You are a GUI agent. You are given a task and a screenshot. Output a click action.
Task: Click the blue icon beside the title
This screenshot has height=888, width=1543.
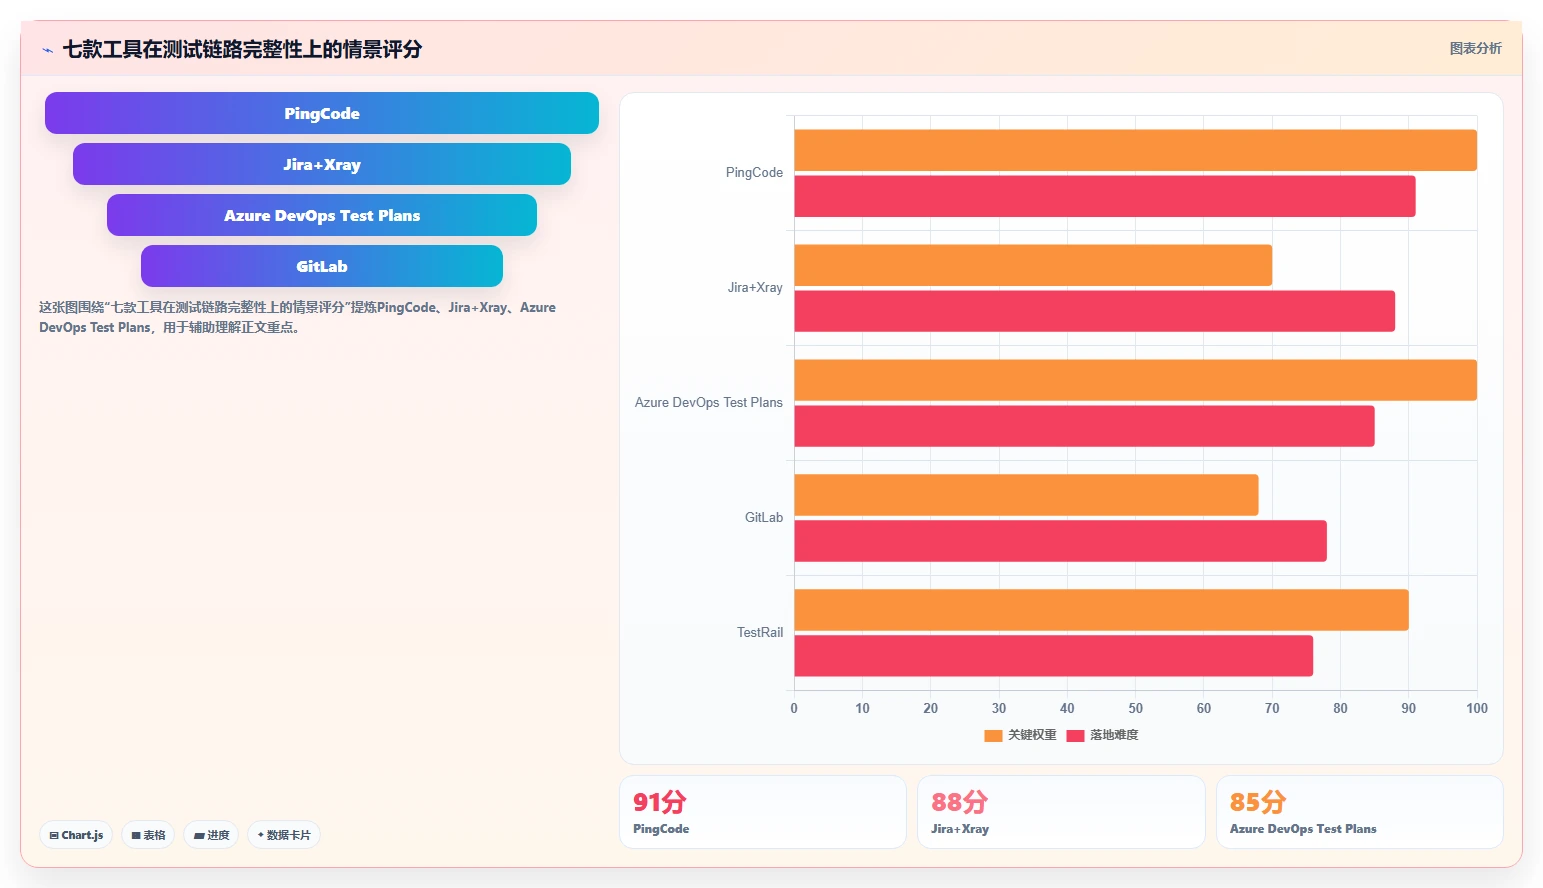(x=48, y=49)
